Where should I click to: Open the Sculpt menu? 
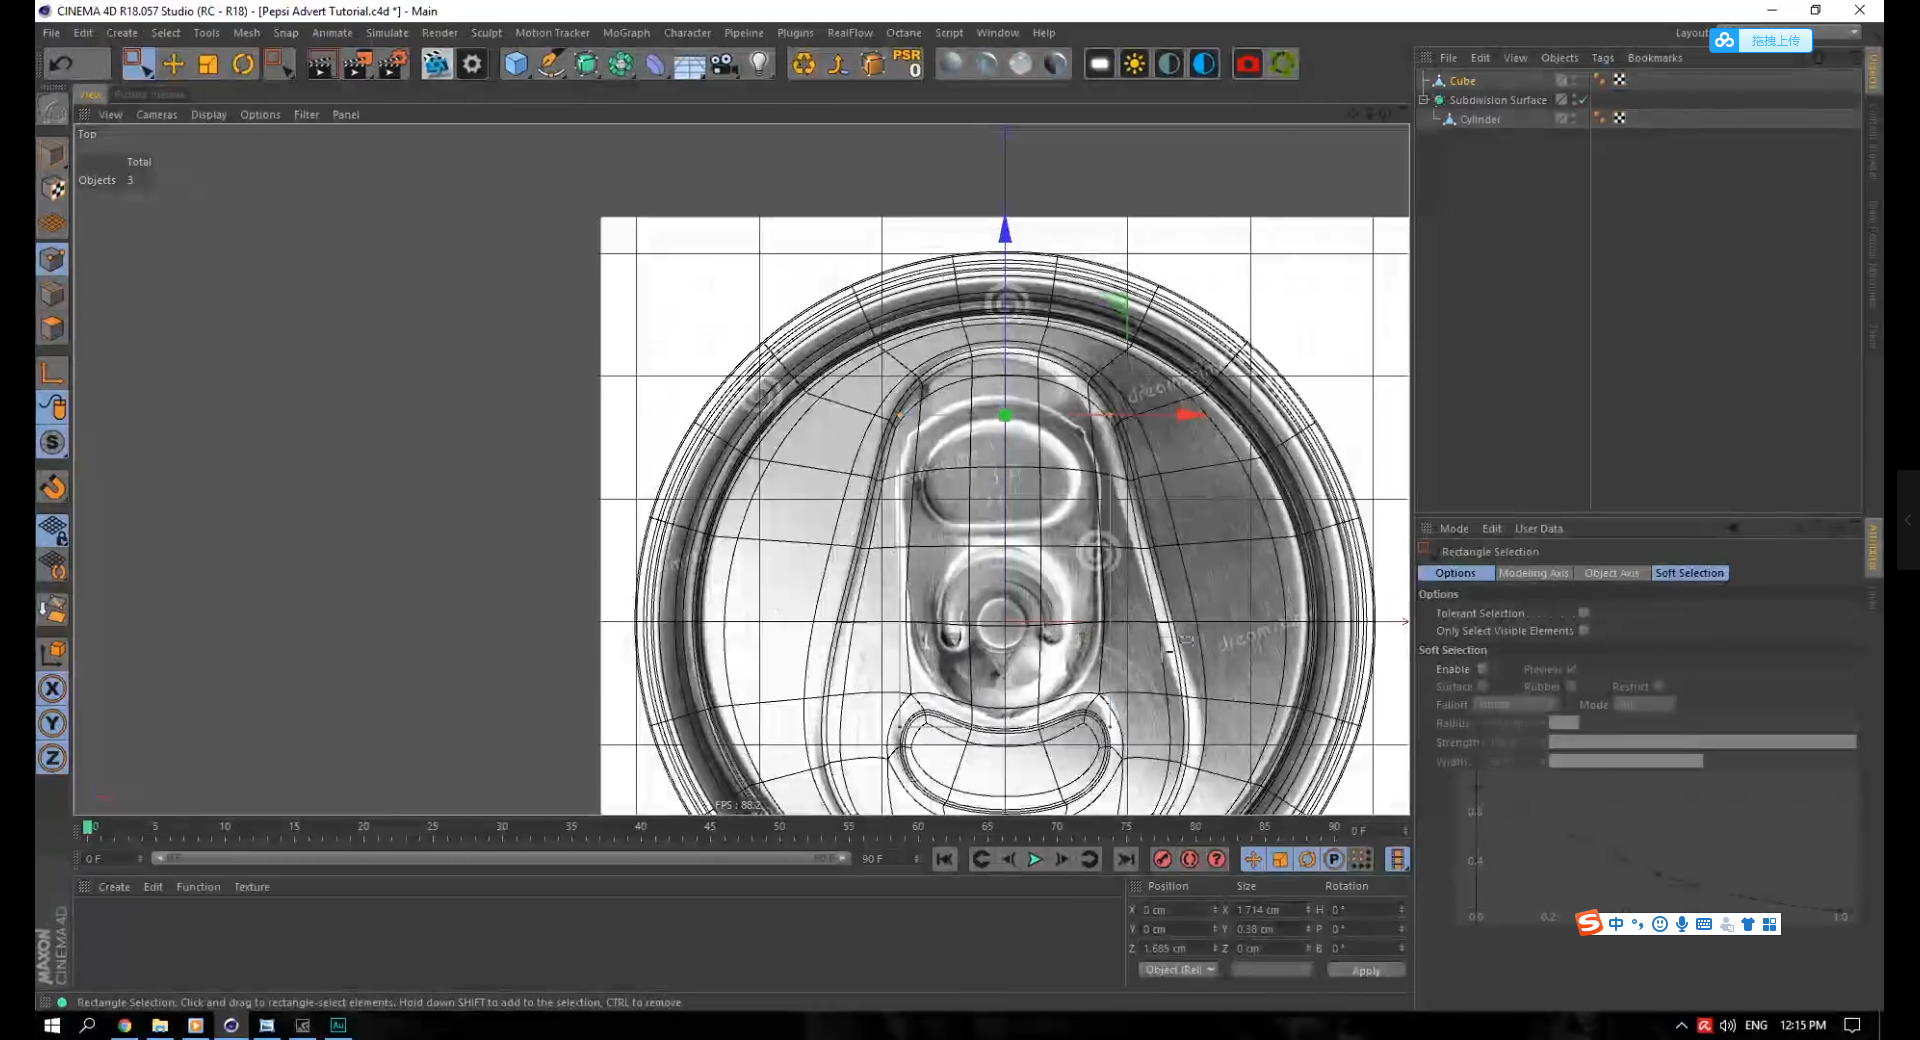(x=487, y=33)
